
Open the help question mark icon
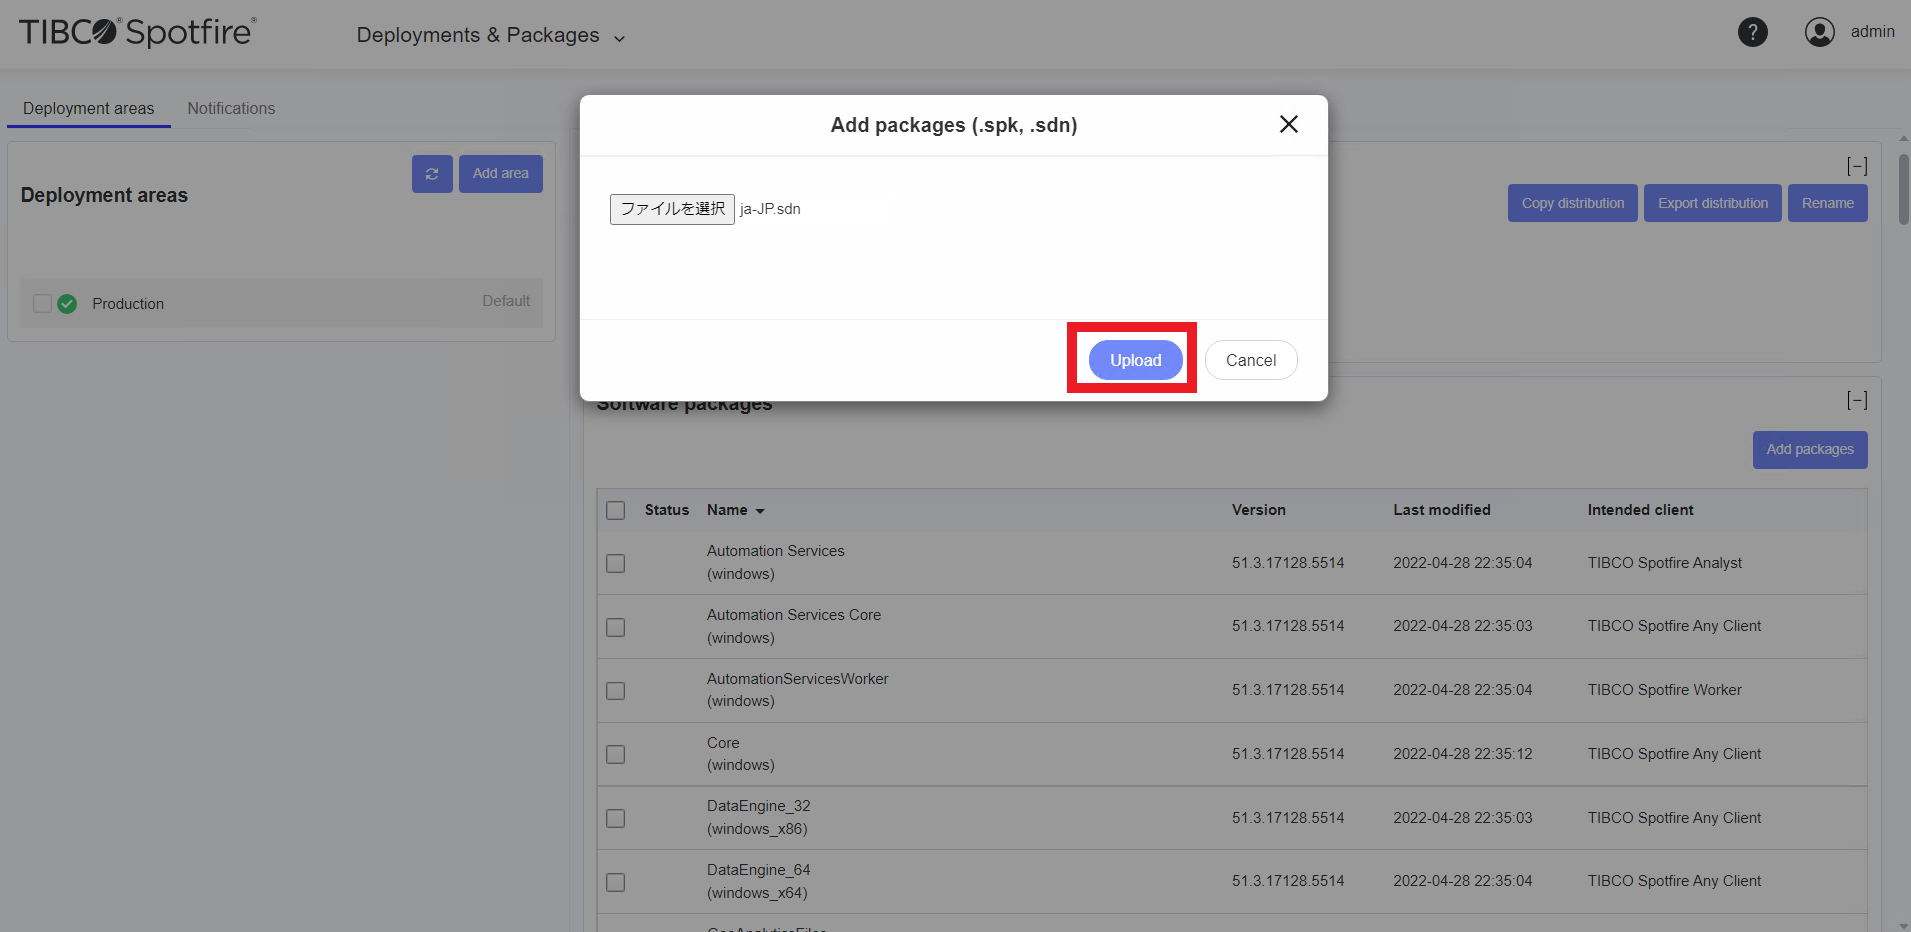pyautogui.click(x=1752, y=32)
